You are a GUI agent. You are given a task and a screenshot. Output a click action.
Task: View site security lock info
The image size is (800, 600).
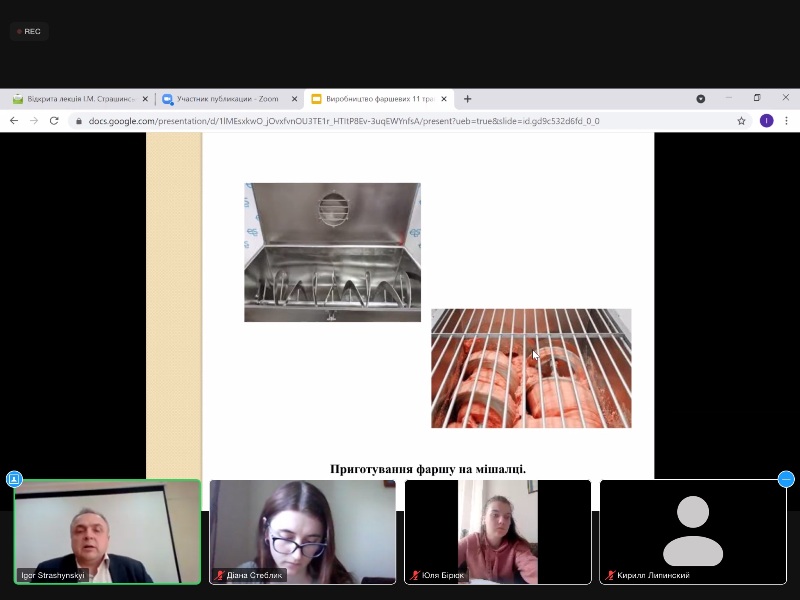[x=79, y=121]
